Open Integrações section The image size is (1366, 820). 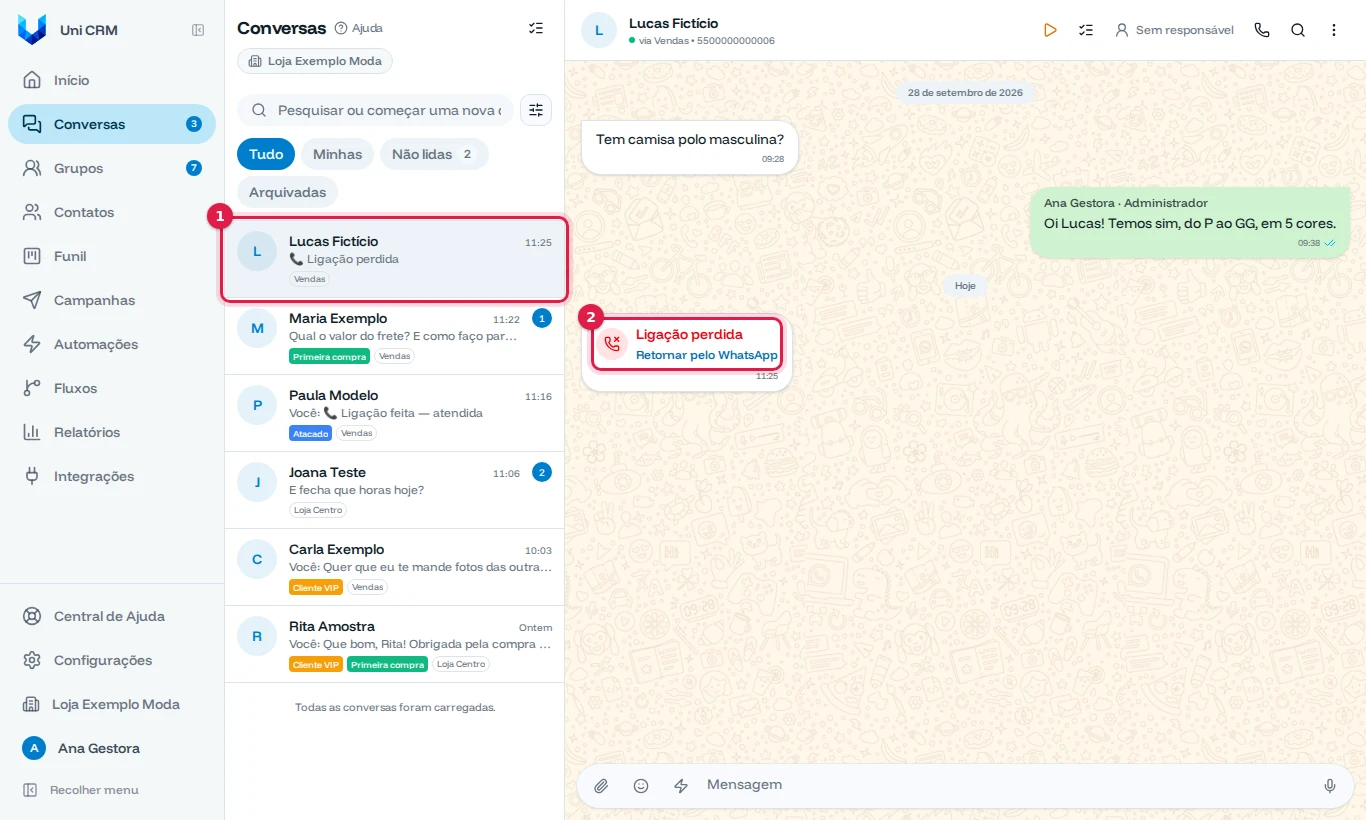tap(112, 476)
